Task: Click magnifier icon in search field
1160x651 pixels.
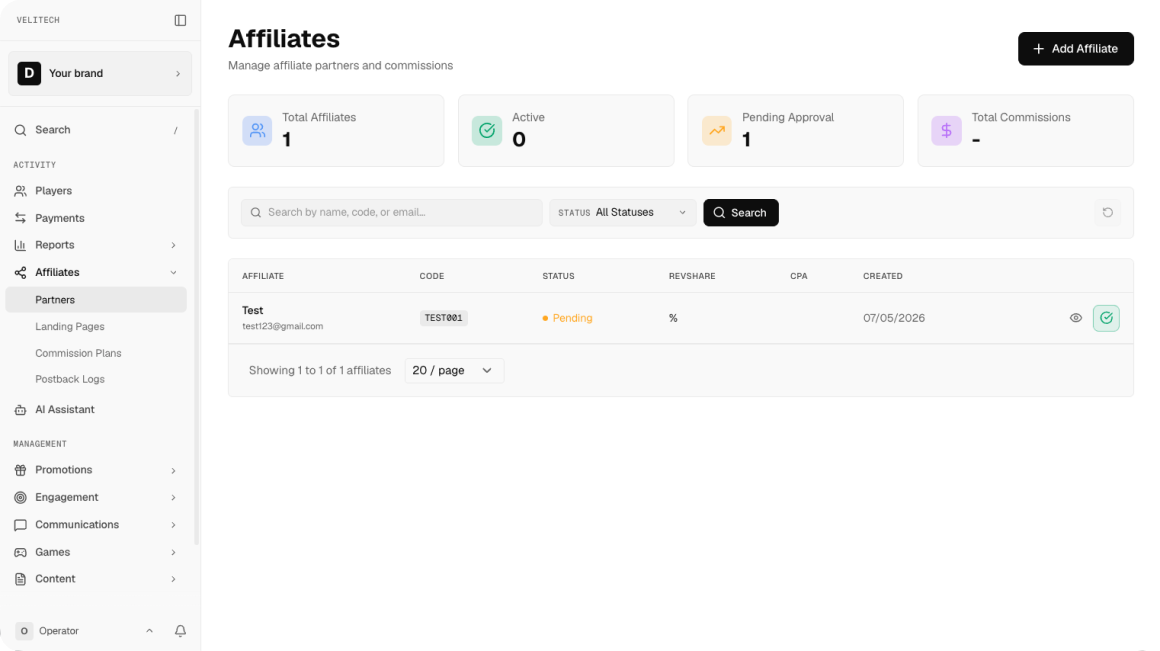Action: [255, 212]
